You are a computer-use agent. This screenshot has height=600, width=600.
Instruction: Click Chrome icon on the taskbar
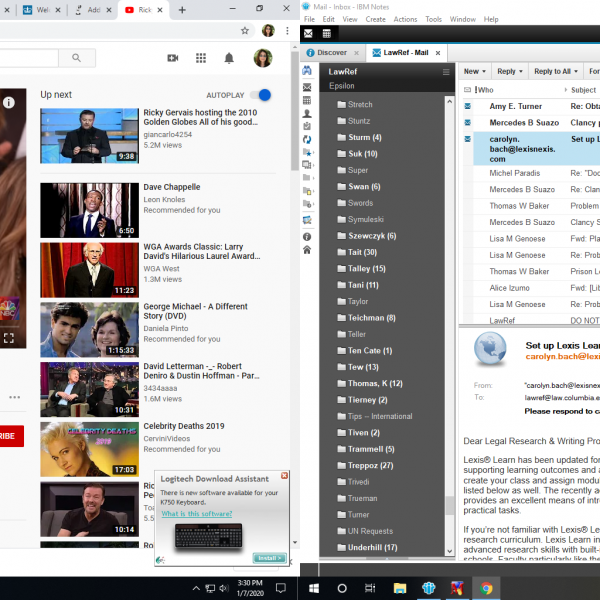486,588
